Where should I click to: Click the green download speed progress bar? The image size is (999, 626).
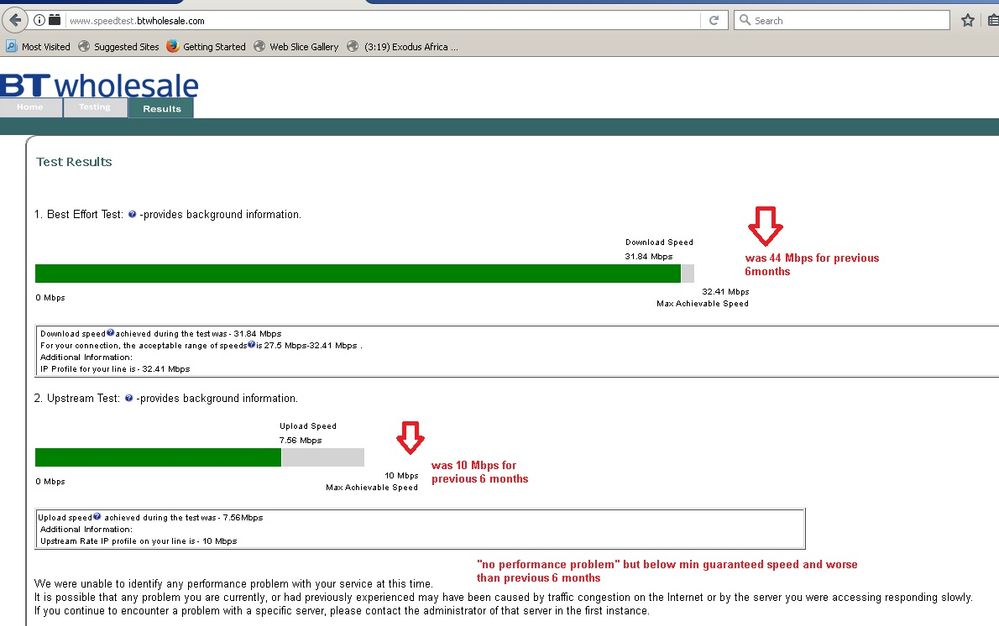(x=357, y=273)
